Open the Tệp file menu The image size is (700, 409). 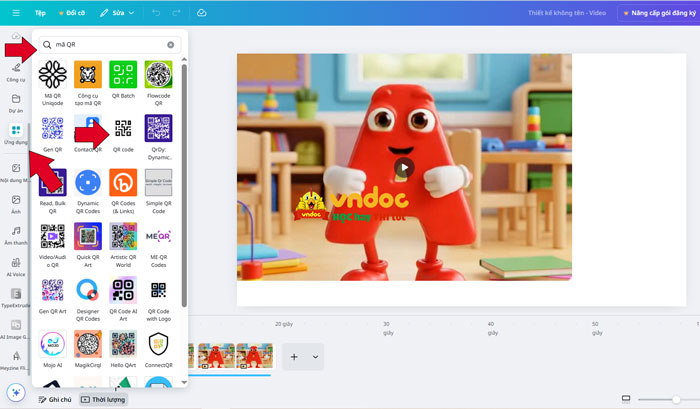[x=40, y=13]
